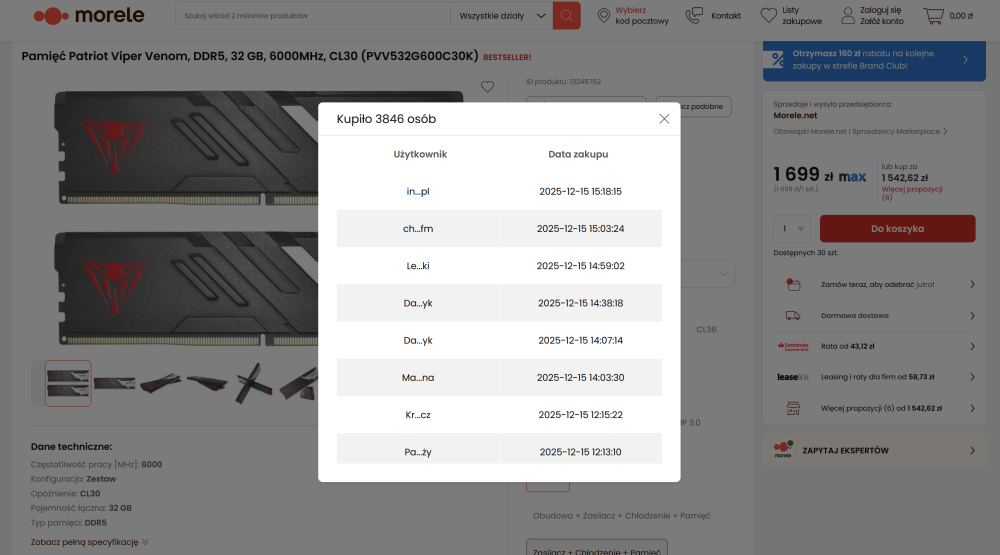Screen dimensions: 1000x555
Task: Add product to wishlist heart above image
Action: tap(487, 87)
